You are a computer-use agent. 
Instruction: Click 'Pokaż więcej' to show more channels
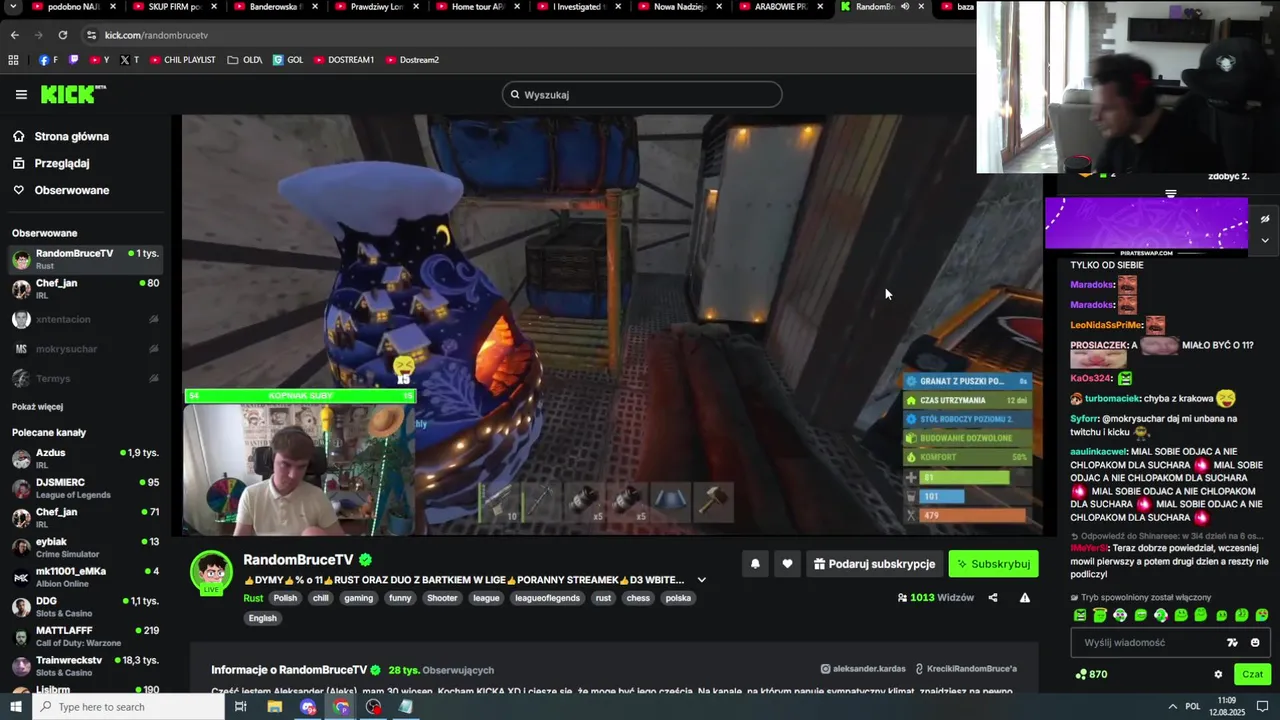[37, 407]
